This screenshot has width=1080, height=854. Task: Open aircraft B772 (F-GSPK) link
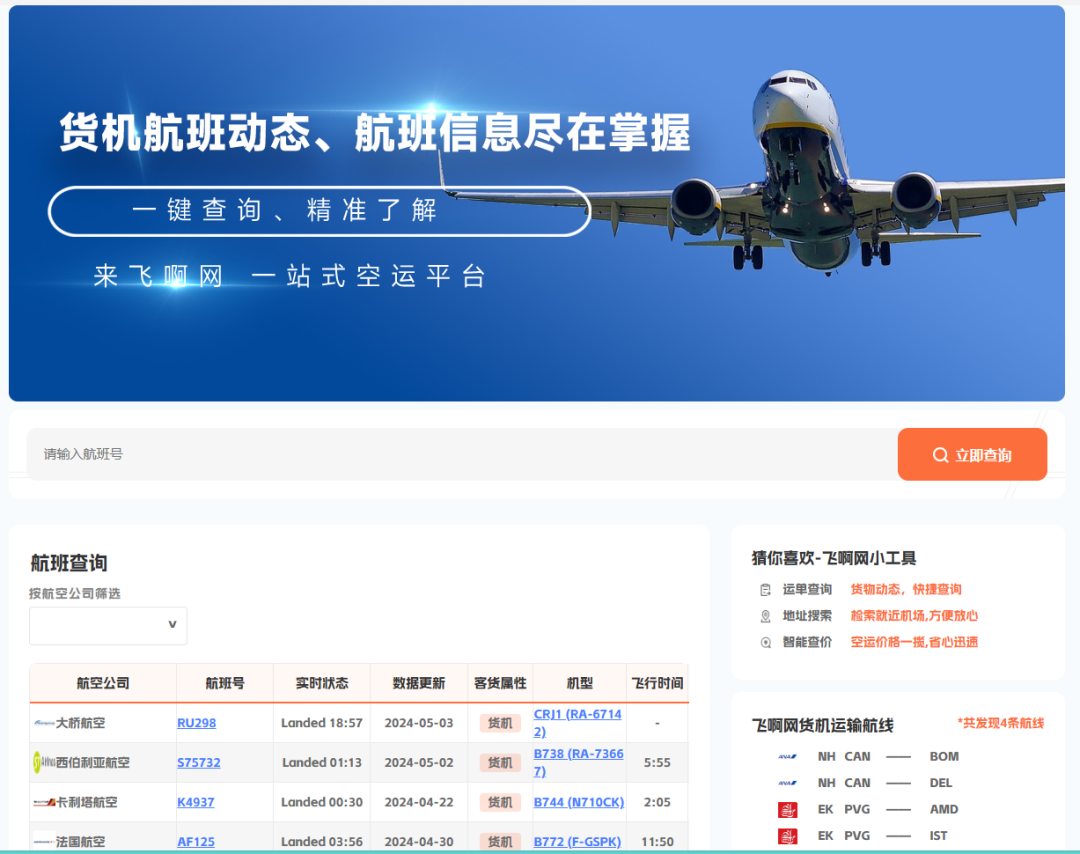point(577,842)
